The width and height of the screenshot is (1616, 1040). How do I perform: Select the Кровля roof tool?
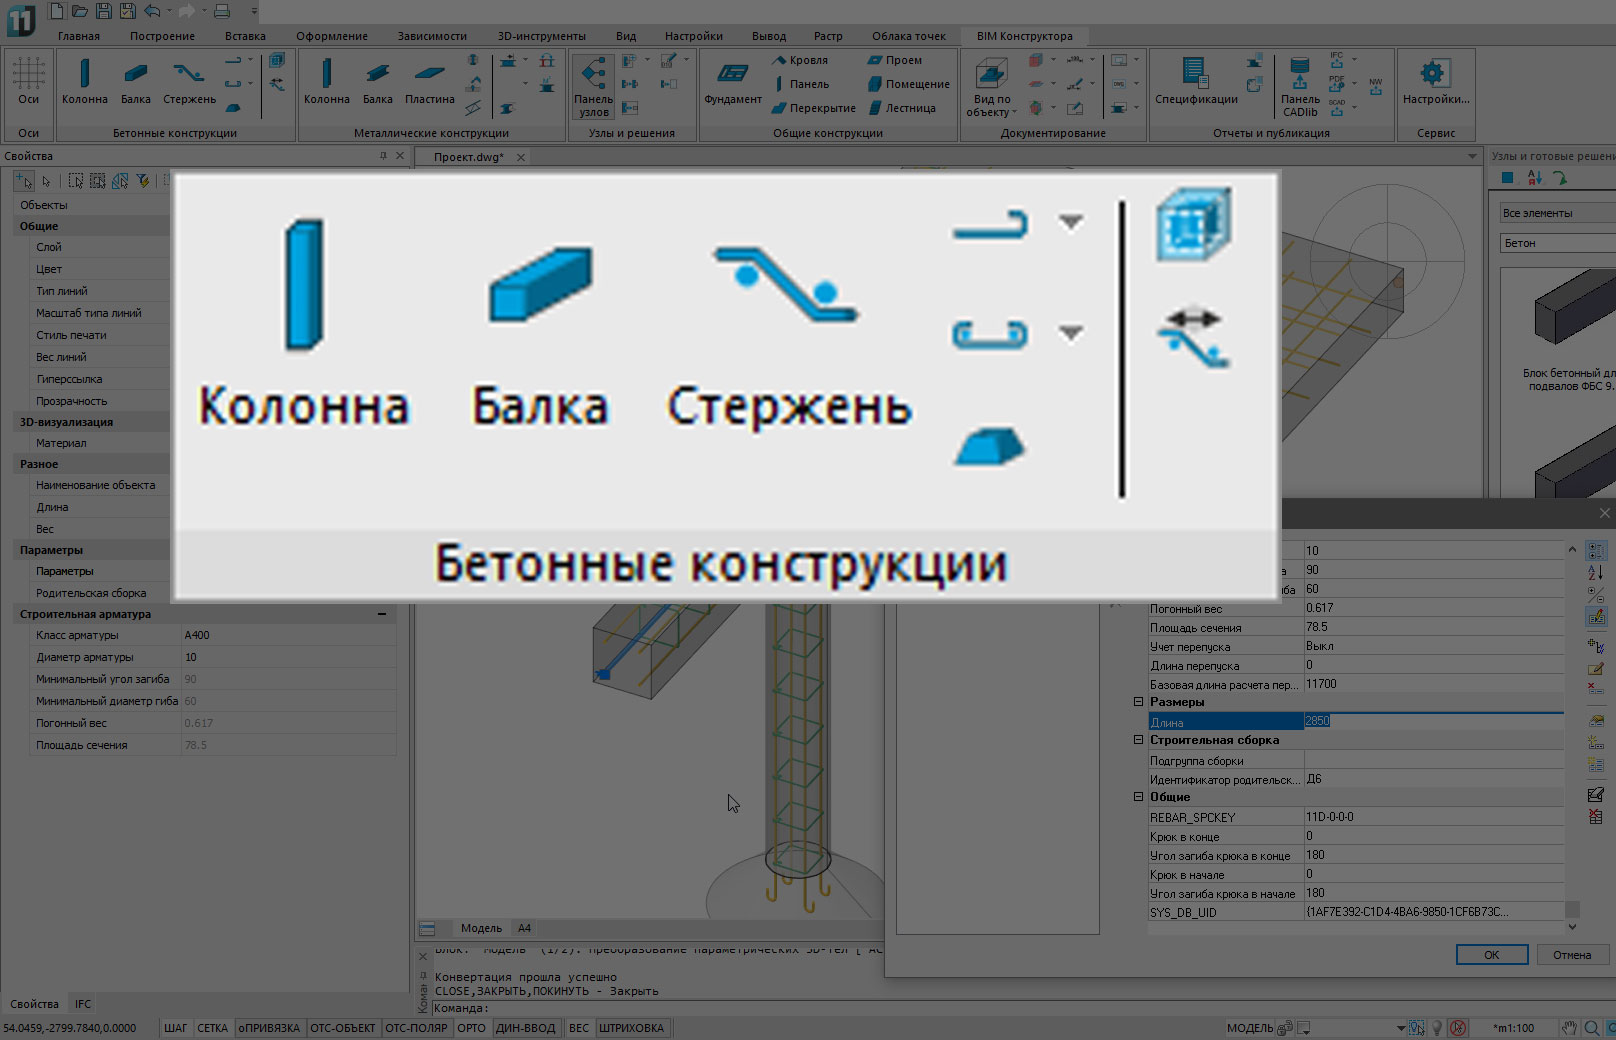pos(800,60)
